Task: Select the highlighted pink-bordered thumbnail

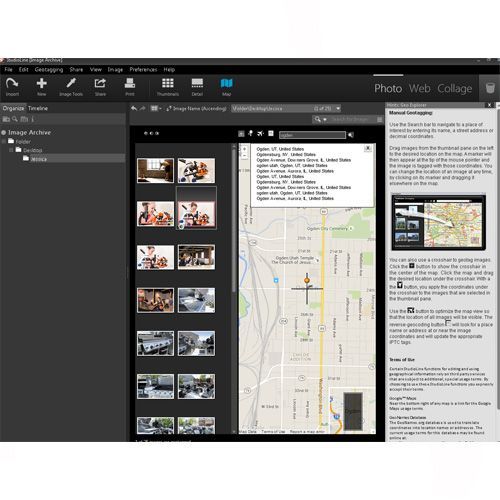Action: tap(196, 214)
